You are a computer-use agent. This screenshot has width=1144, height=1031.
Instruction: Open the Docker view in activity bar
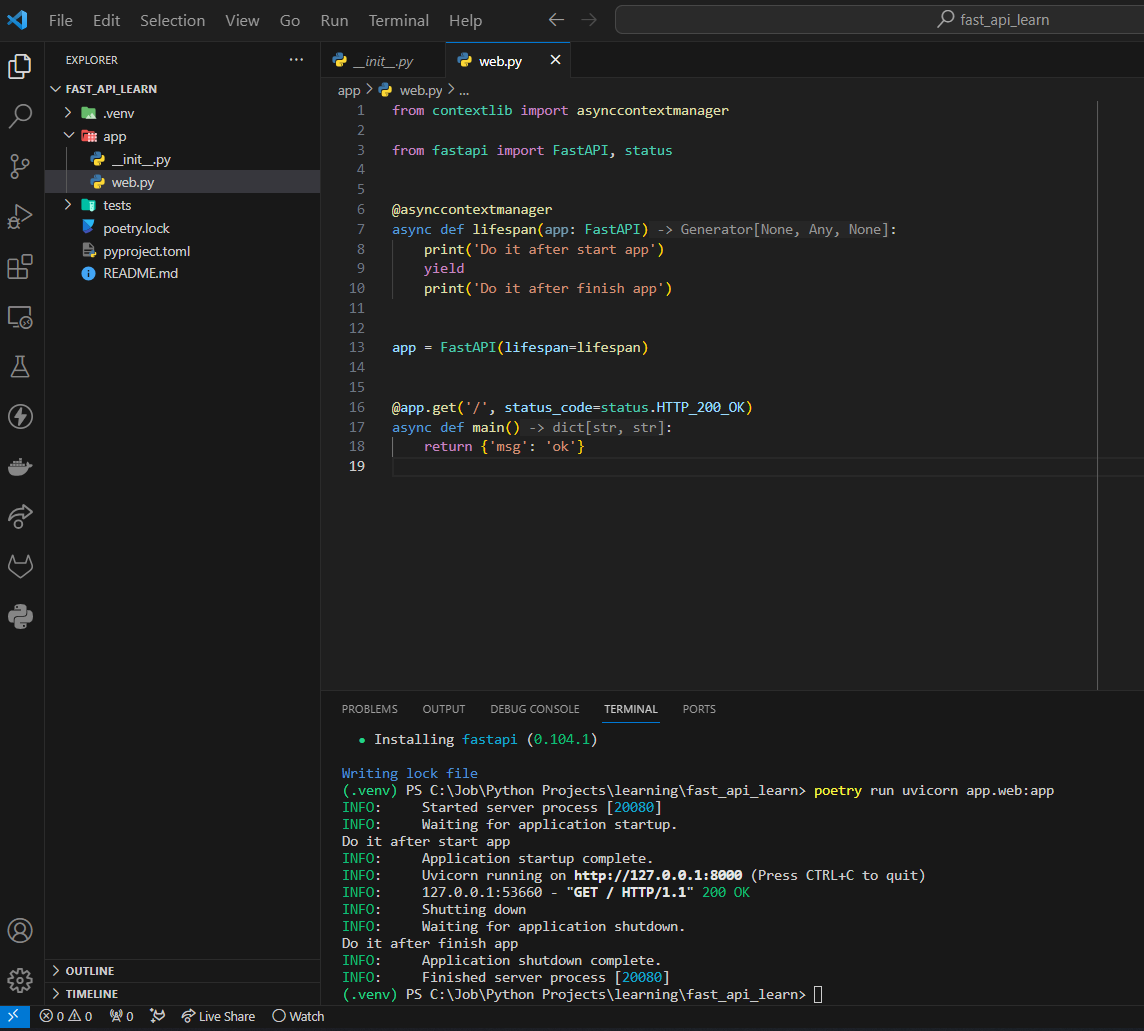(20, 467)
